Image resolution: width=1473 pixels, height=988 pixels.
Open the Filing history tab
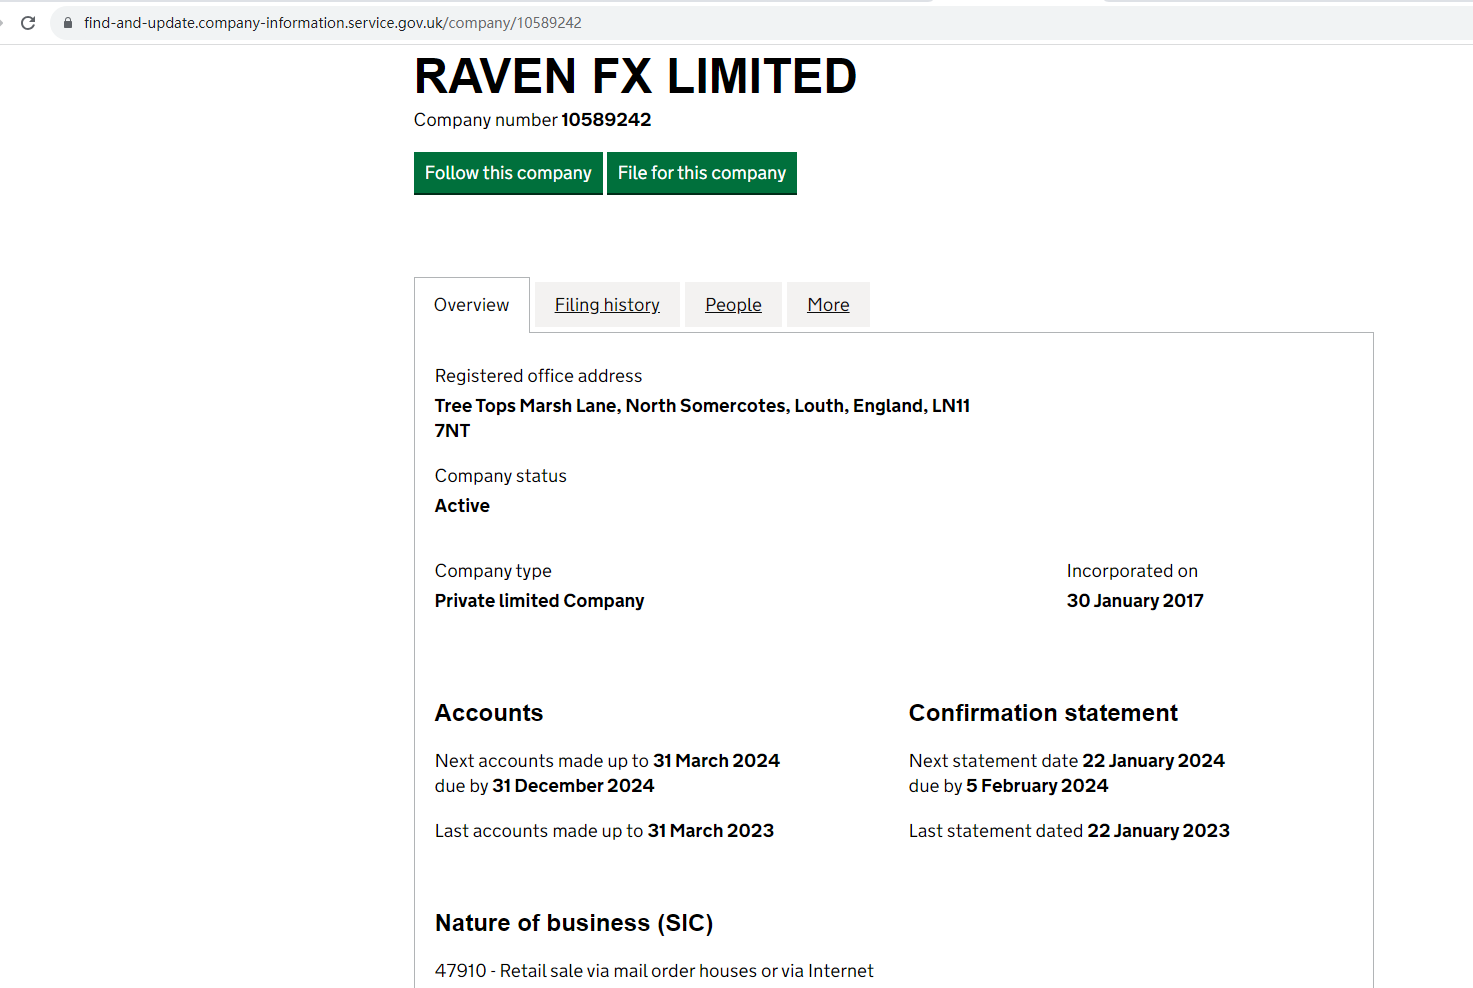[x=607, y=305]
